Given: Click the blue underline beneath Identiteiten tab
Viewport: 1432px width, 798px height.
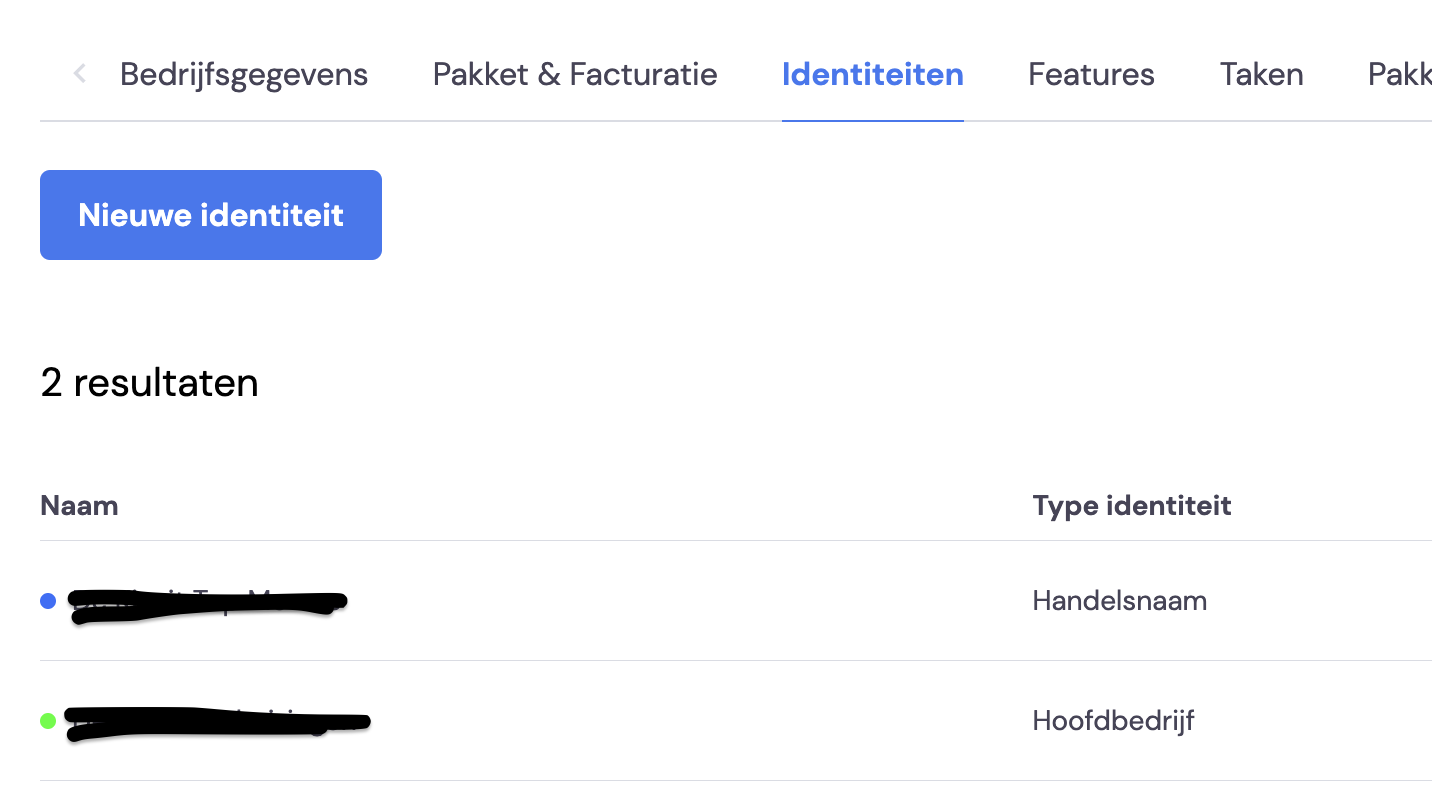Looking at the screenshot, I should (x=873, y=120).
